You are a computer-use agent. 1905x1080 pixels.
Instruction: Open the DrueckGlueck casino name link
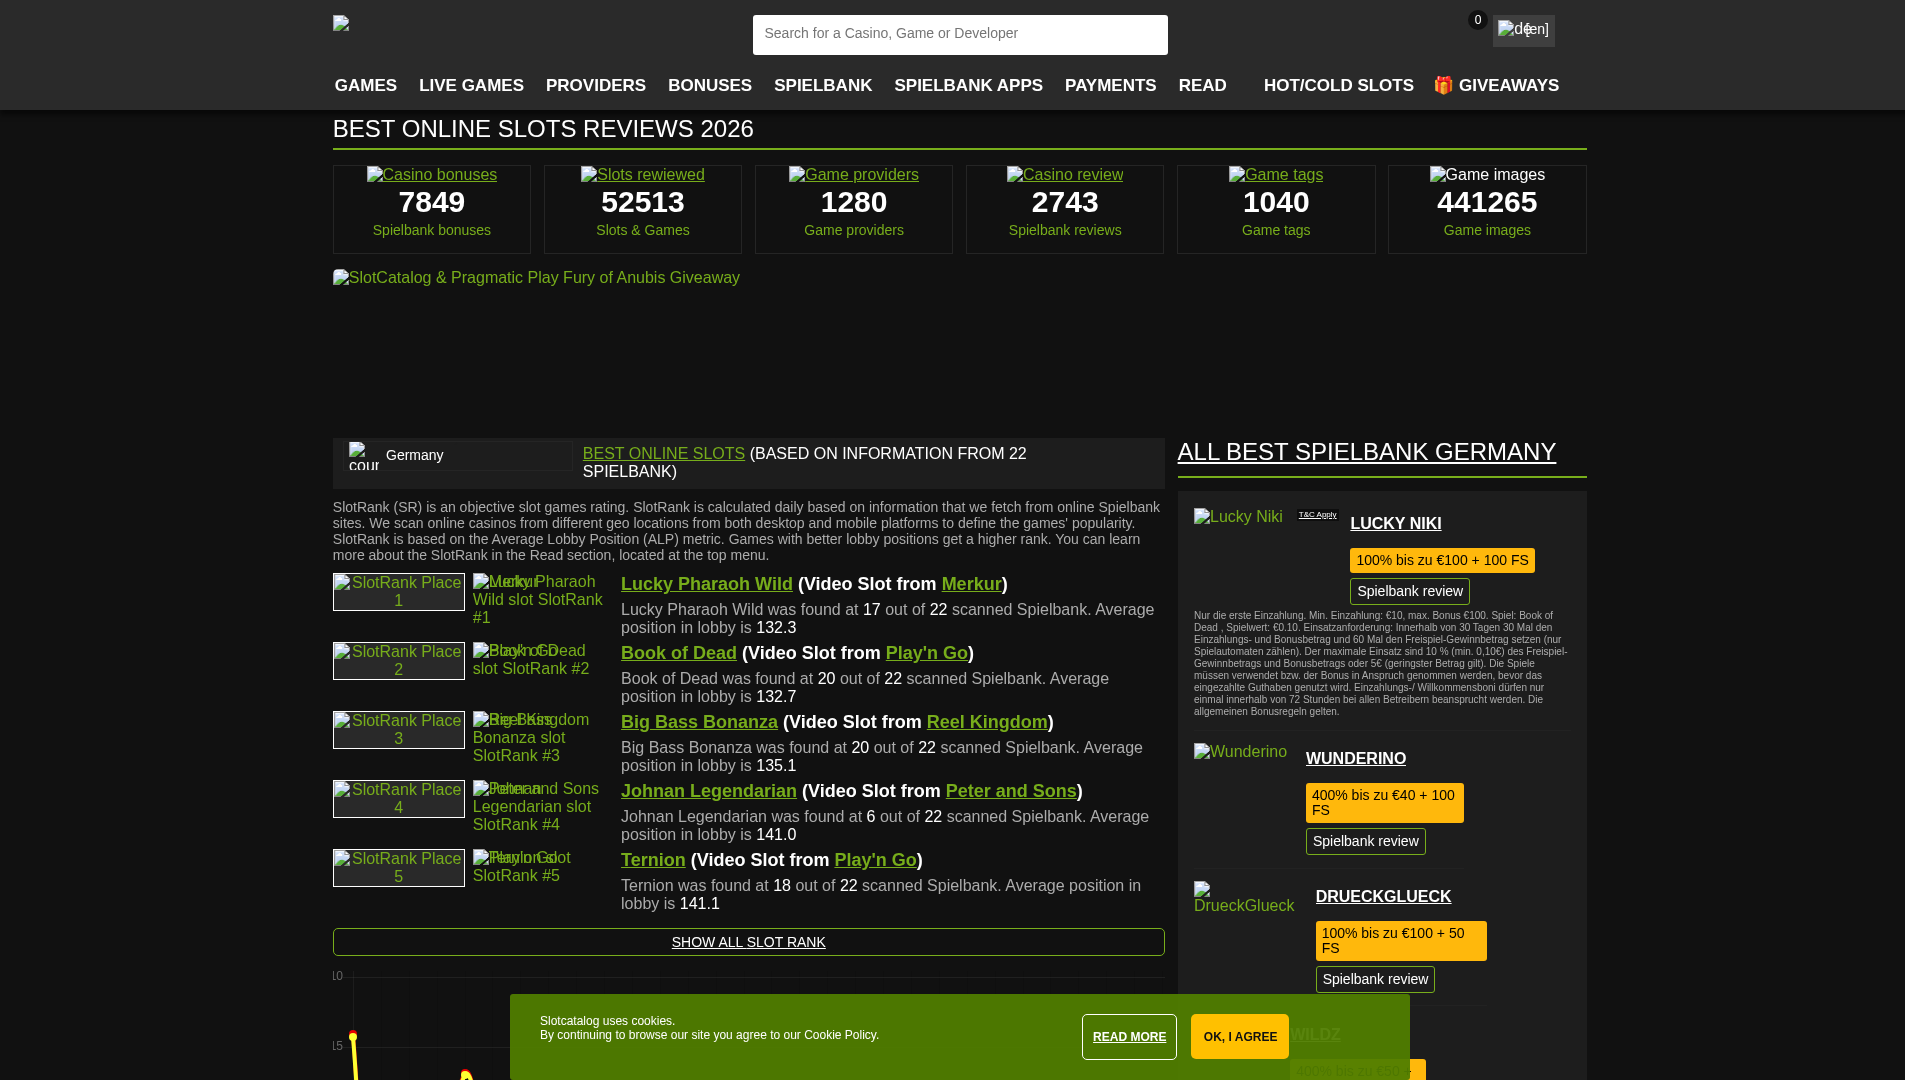[x=1383, y=897]
